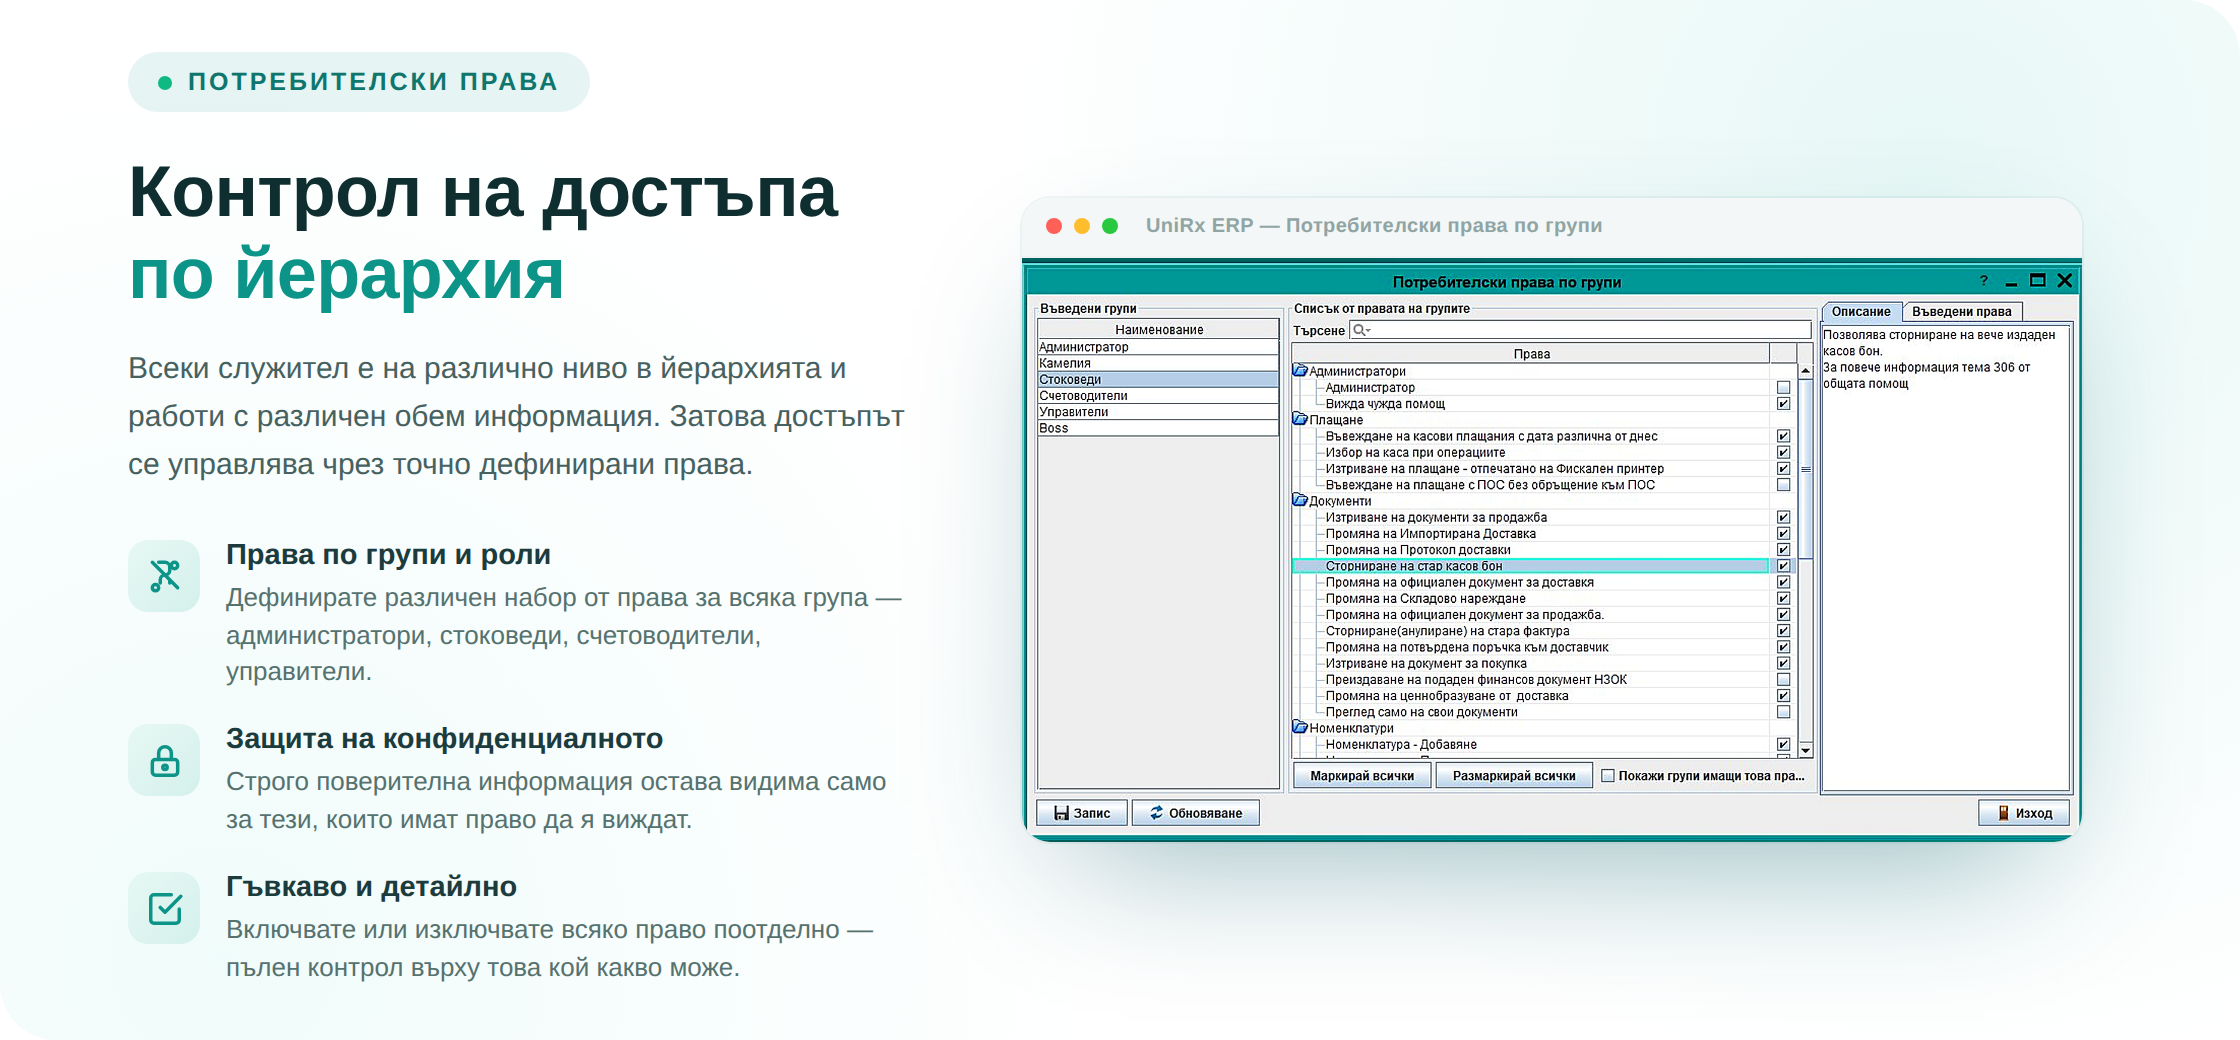The width and height of the screenshot is (2240, 1040).
Task: Select the Управители group row
Action: (x=1158, y=412)
